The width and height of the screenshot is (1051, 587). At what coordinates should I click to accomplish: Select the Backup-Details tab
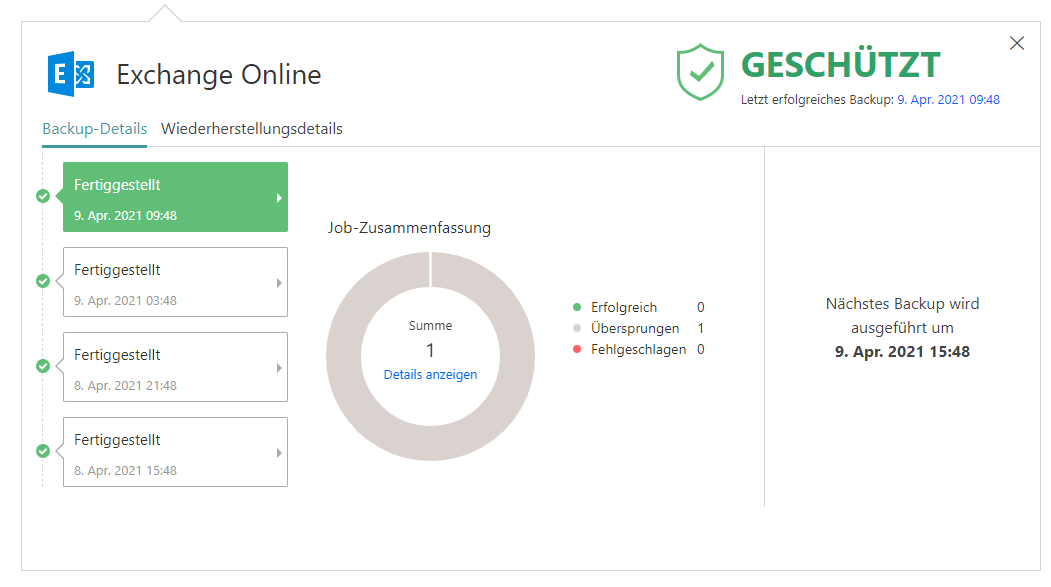[x=94, y=129]
